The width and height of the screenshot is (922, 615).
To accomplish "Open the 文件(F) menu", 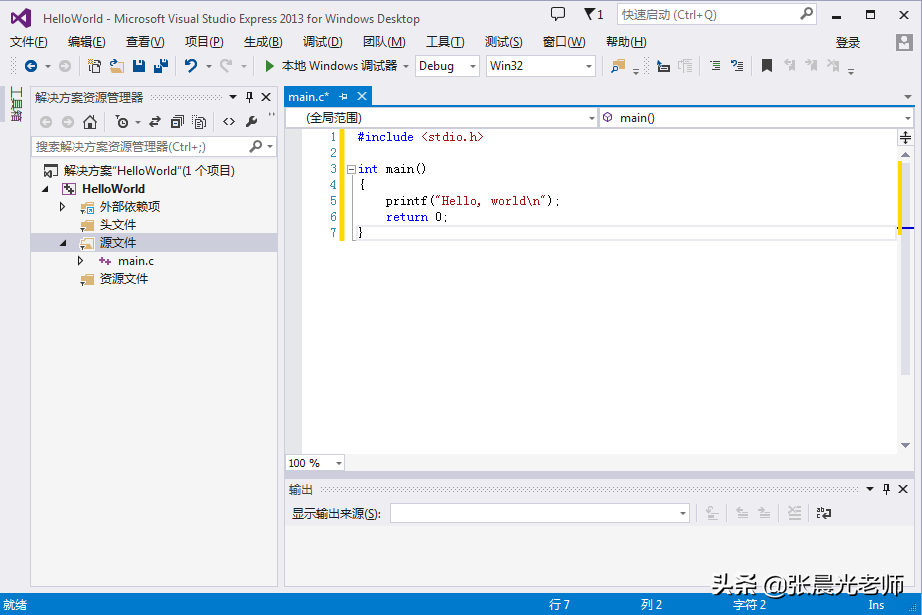I will 28,42.
